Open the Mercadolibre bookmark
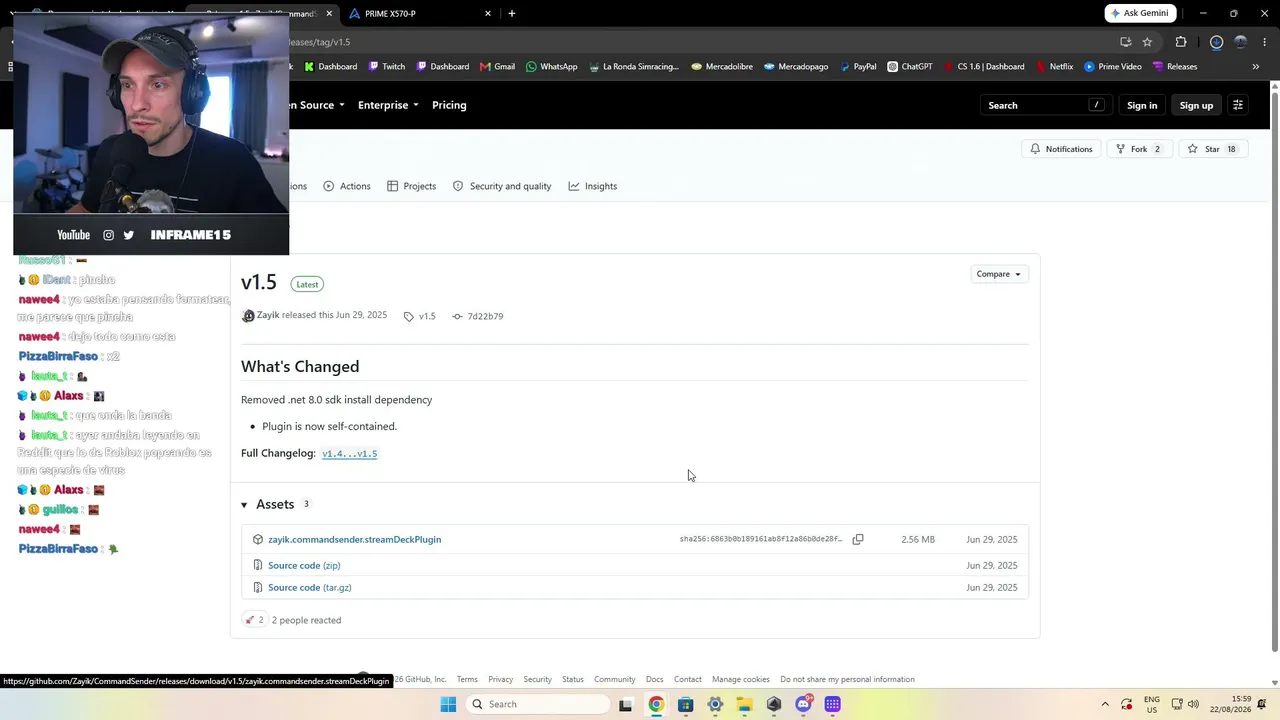The width and height of the screenshot is (1280, 720). point(722,67)
